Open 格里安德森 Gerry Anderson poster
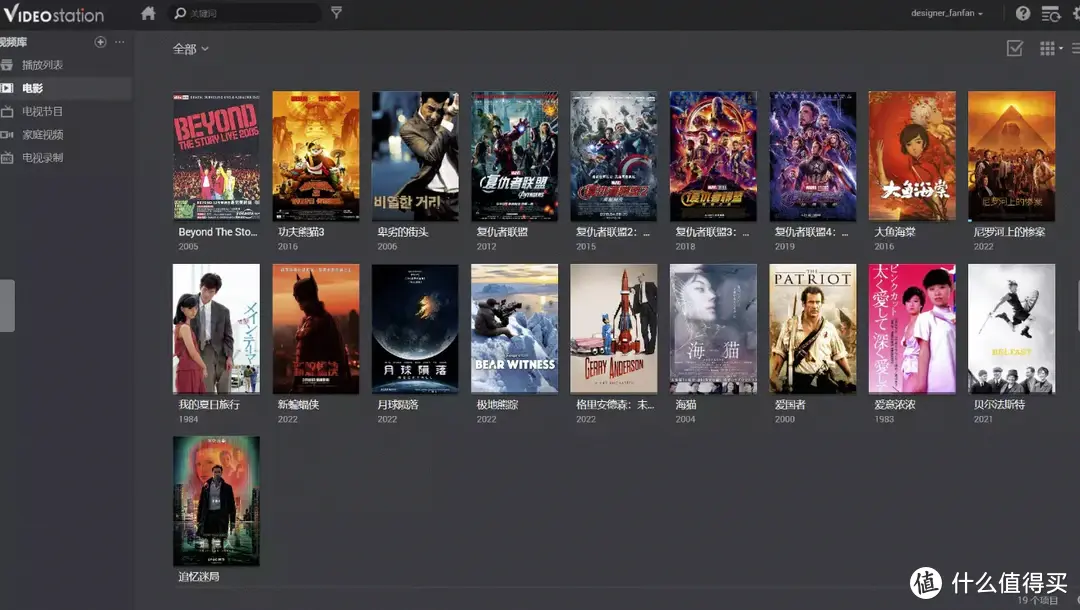 614,329
